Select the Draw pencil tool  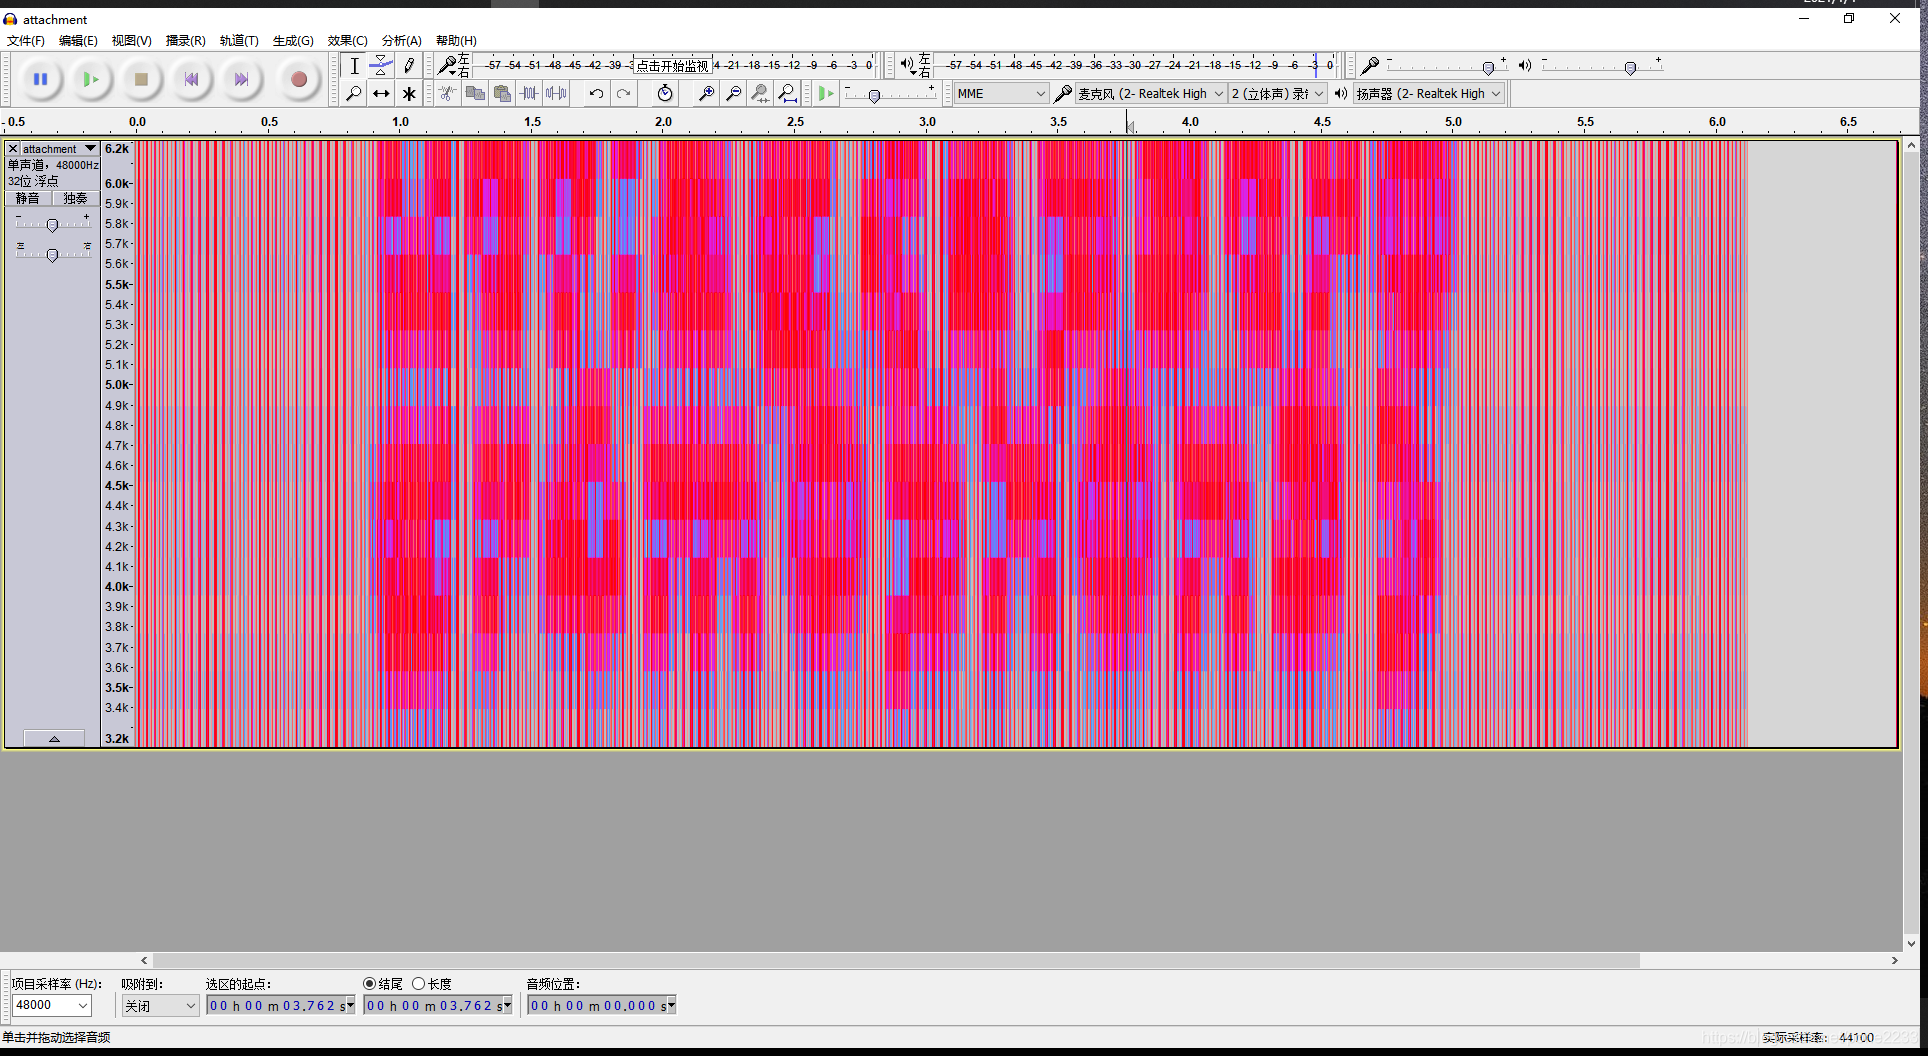[408, 66]
